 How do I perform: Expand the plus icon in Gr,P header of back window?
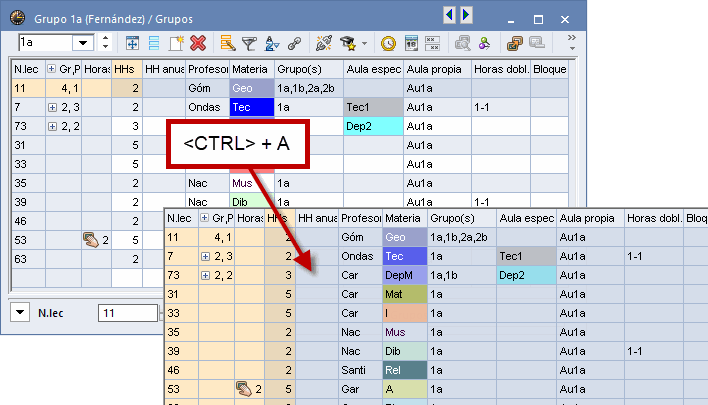(x=51, y=69)
